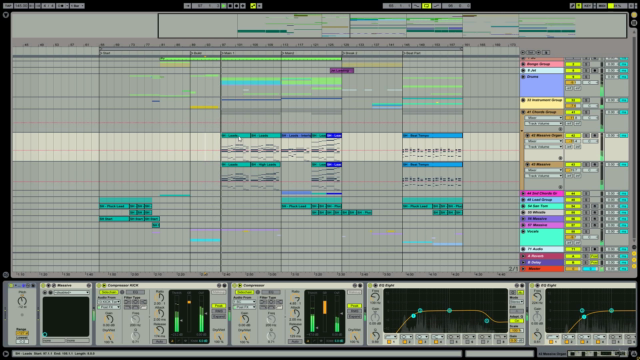The width and height of the screenshot is (640, 360).
Task: Click the Previous Locator arrow button
Action: coord(523,53)
